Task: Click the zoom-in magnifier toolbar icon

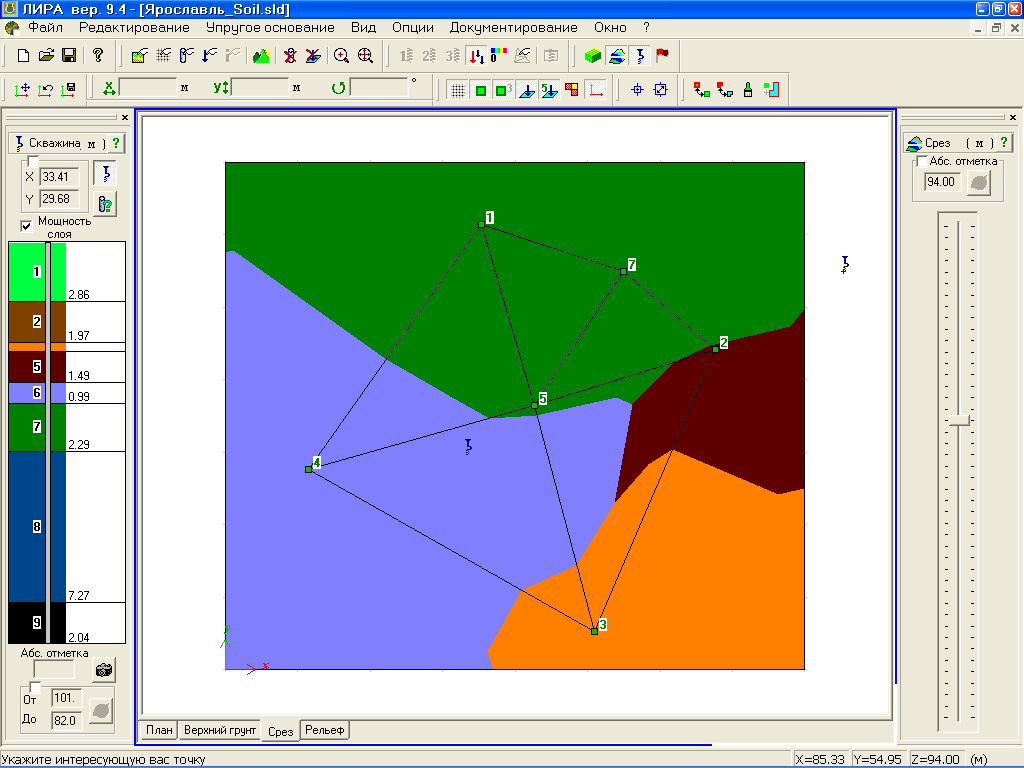Action: pos(342,56)
